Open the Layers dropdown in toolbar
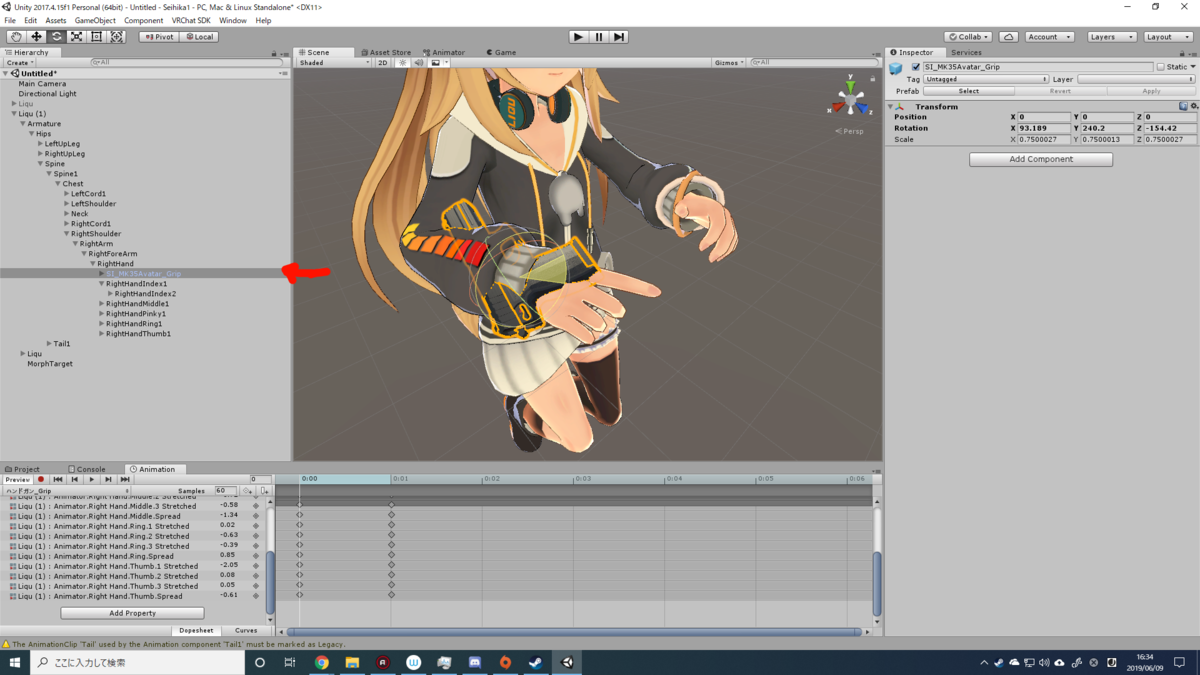This screenshot has height=675, width=1200. (x=1110, y=37)
